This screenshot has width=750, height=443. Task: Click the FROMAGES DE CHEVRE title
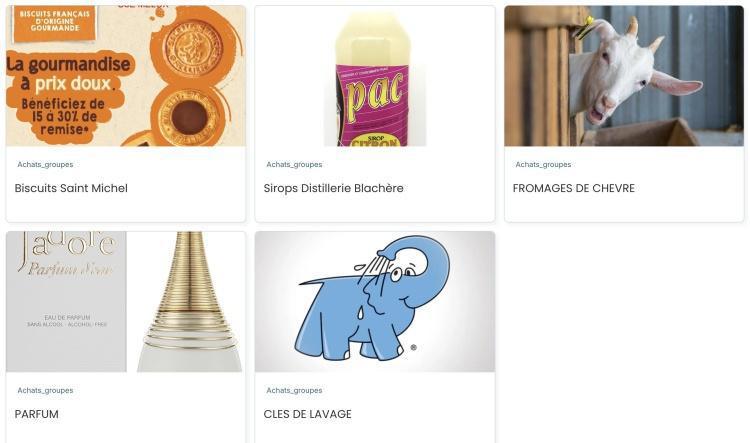tap(574, 188)
